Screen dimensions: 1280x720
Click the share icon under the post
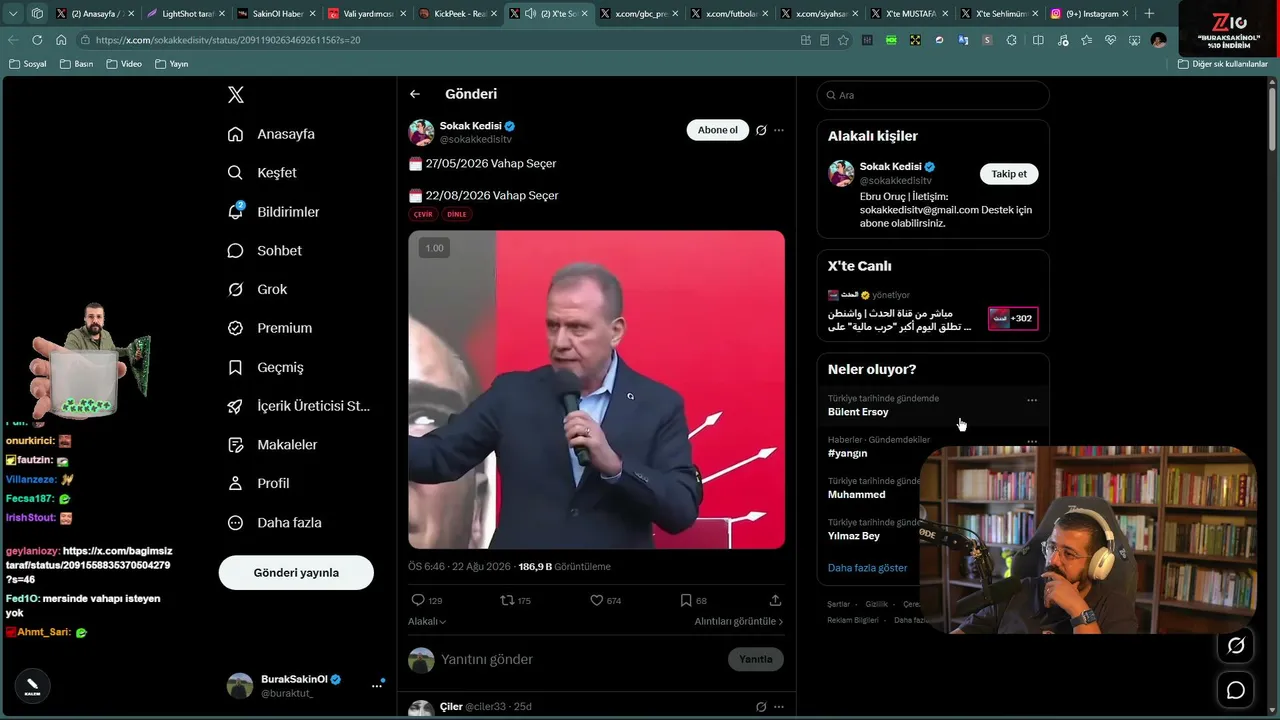[x=775, y=600]
